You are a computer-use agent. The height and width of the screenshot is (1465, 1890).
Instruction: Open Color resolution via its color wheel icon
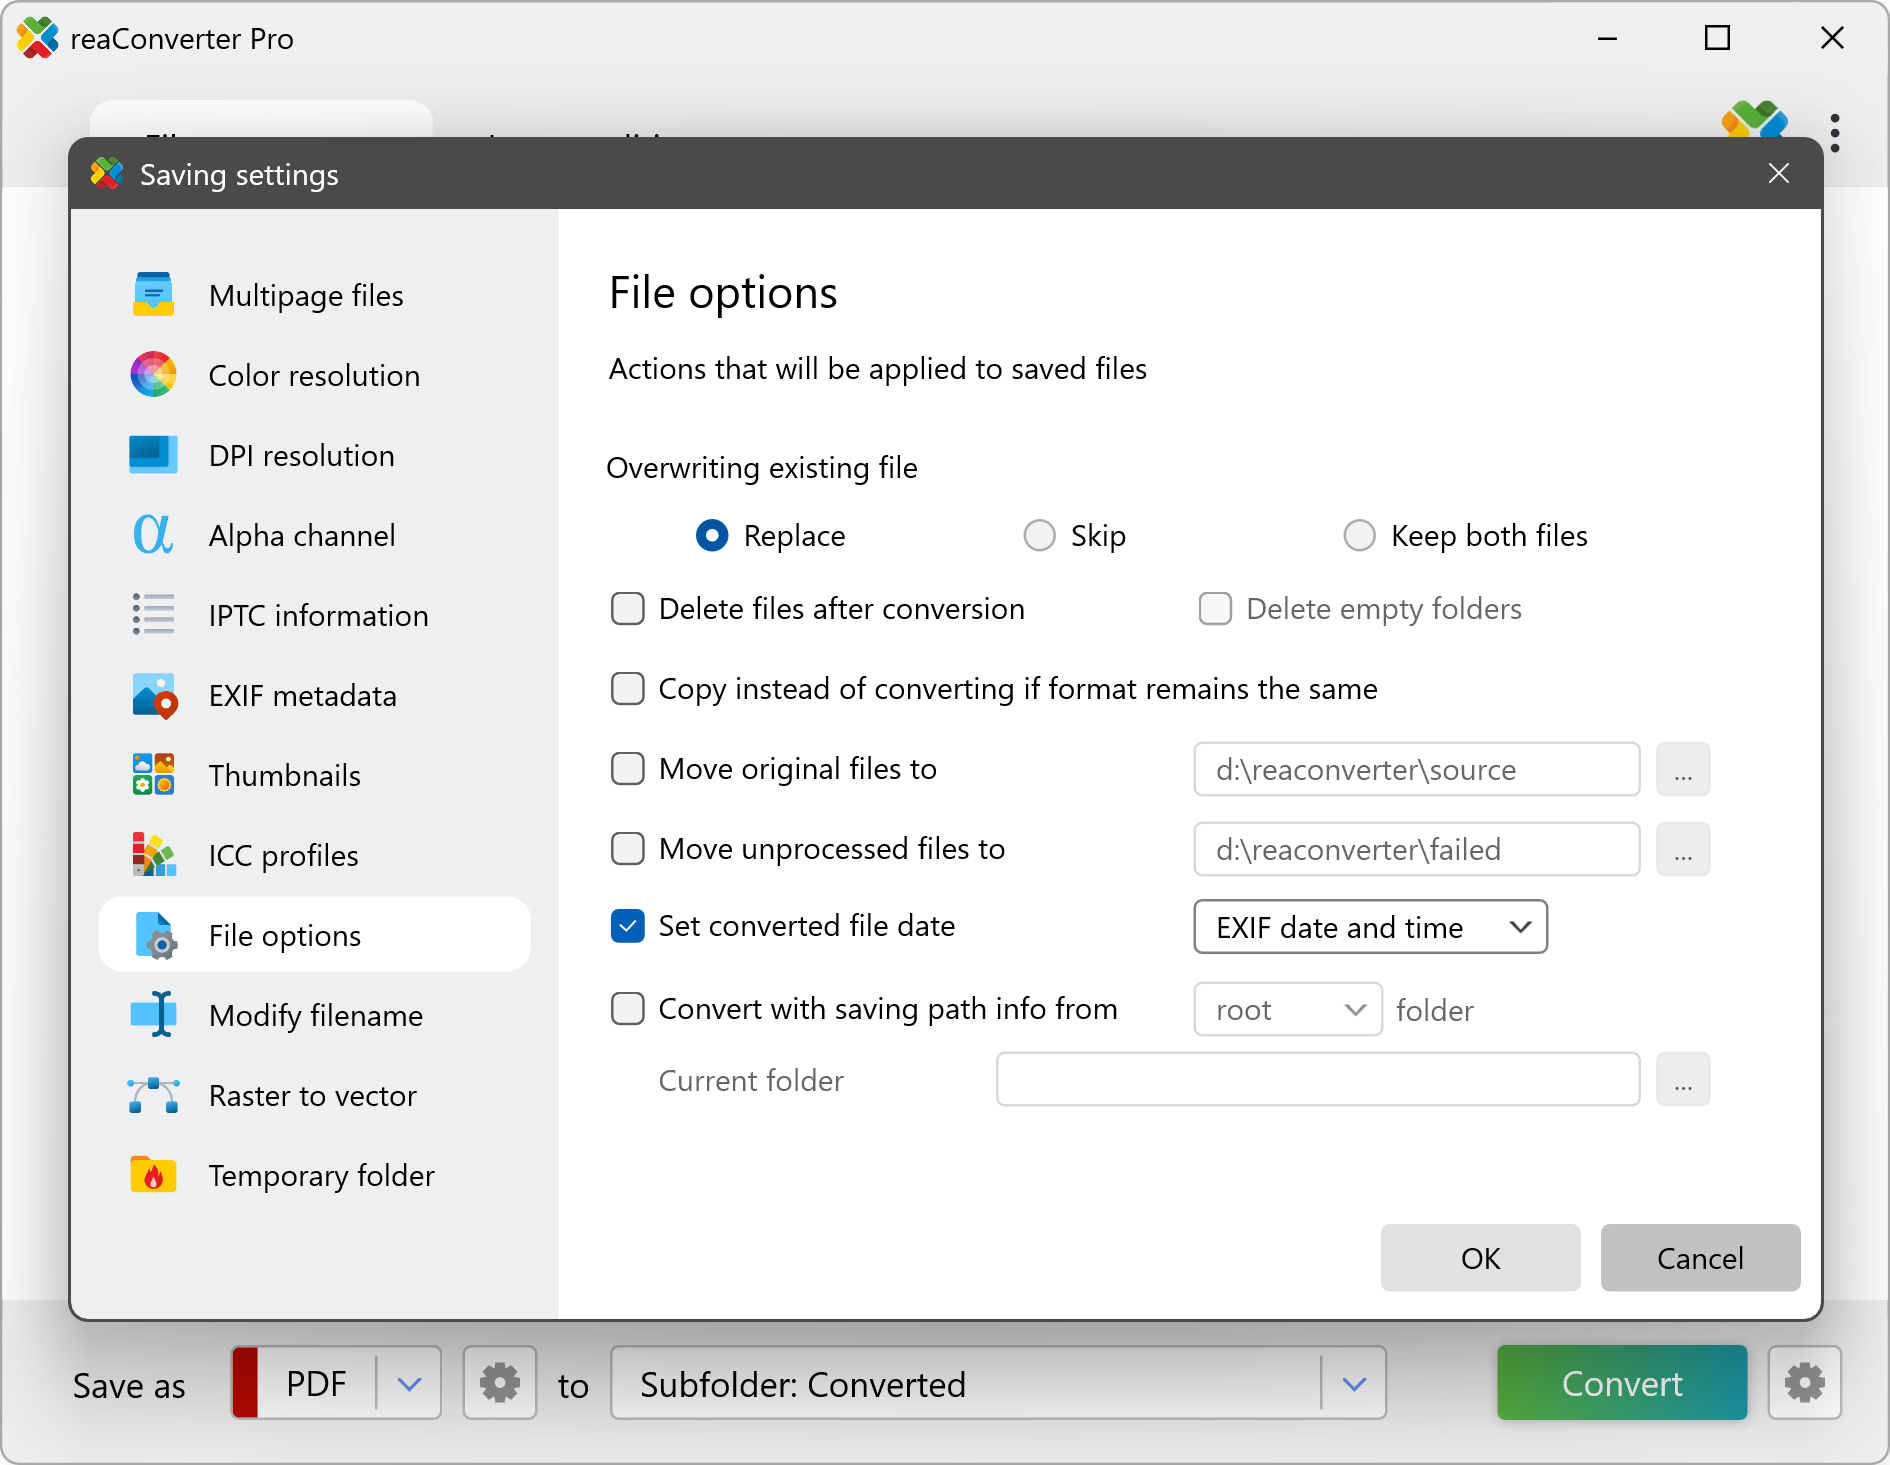(153, 375)
